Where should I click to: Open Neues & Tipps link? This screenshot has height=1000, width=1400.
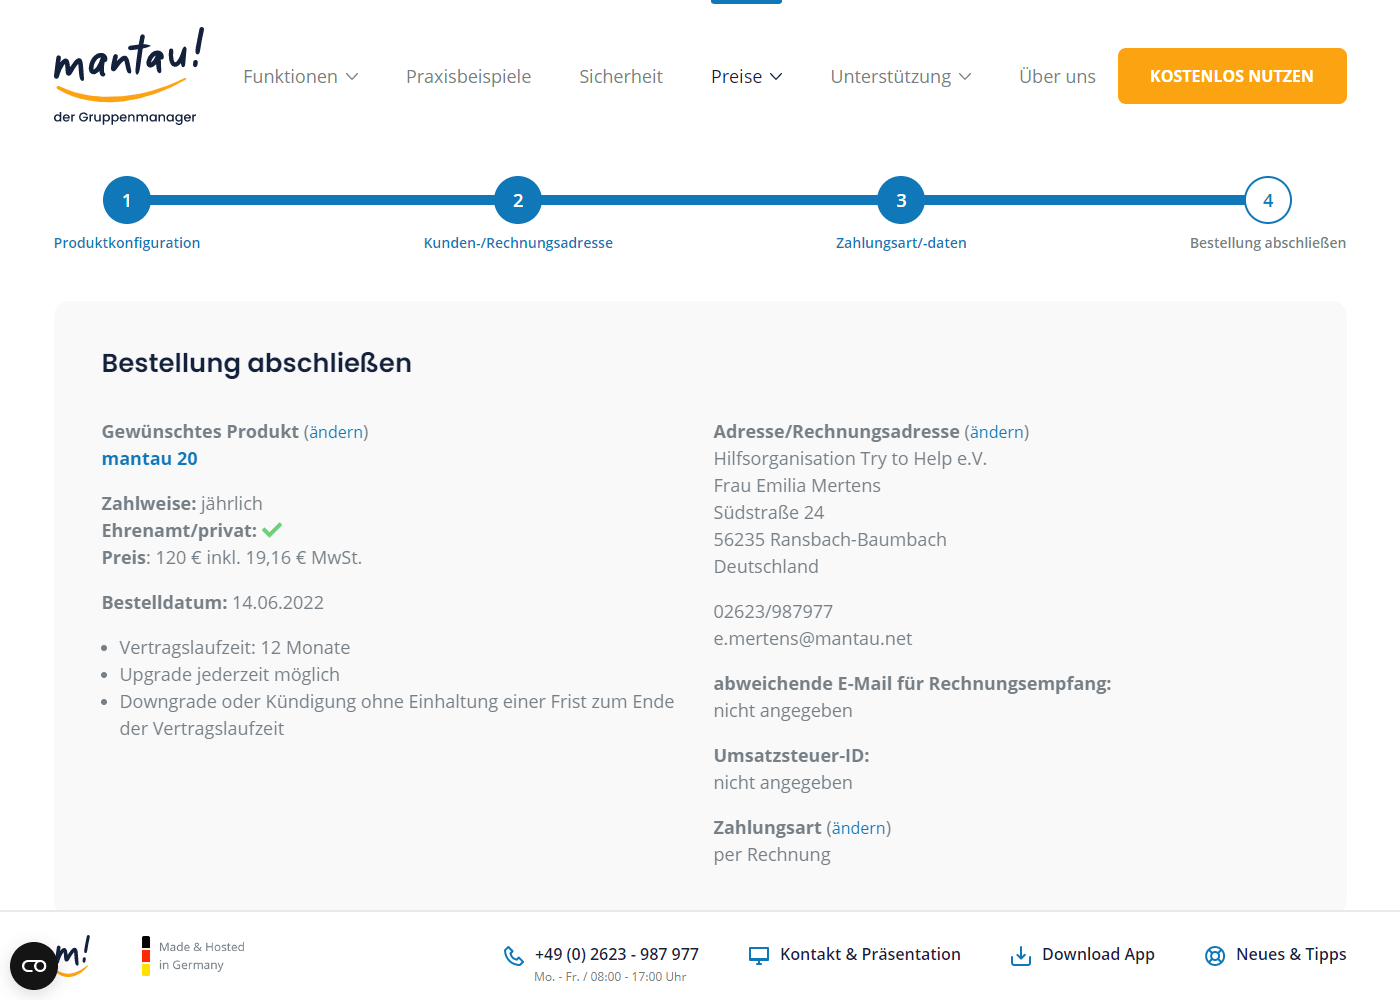pyautogui.click(x=1291, y=954)
